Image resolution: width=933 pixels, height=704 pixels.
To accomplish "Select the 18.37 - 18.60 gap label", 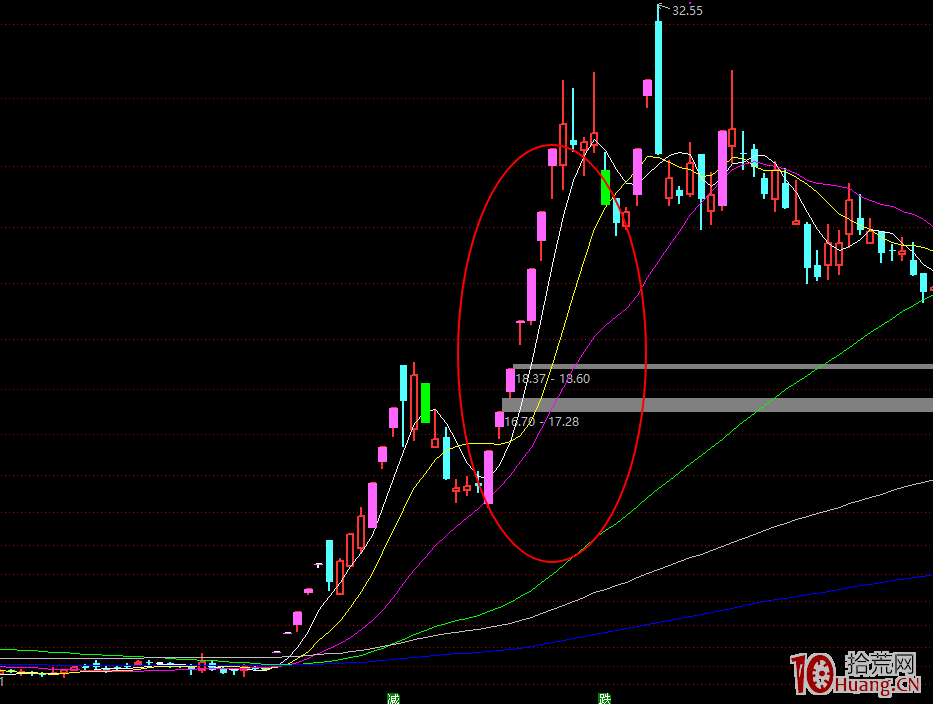I will (553, 378).
